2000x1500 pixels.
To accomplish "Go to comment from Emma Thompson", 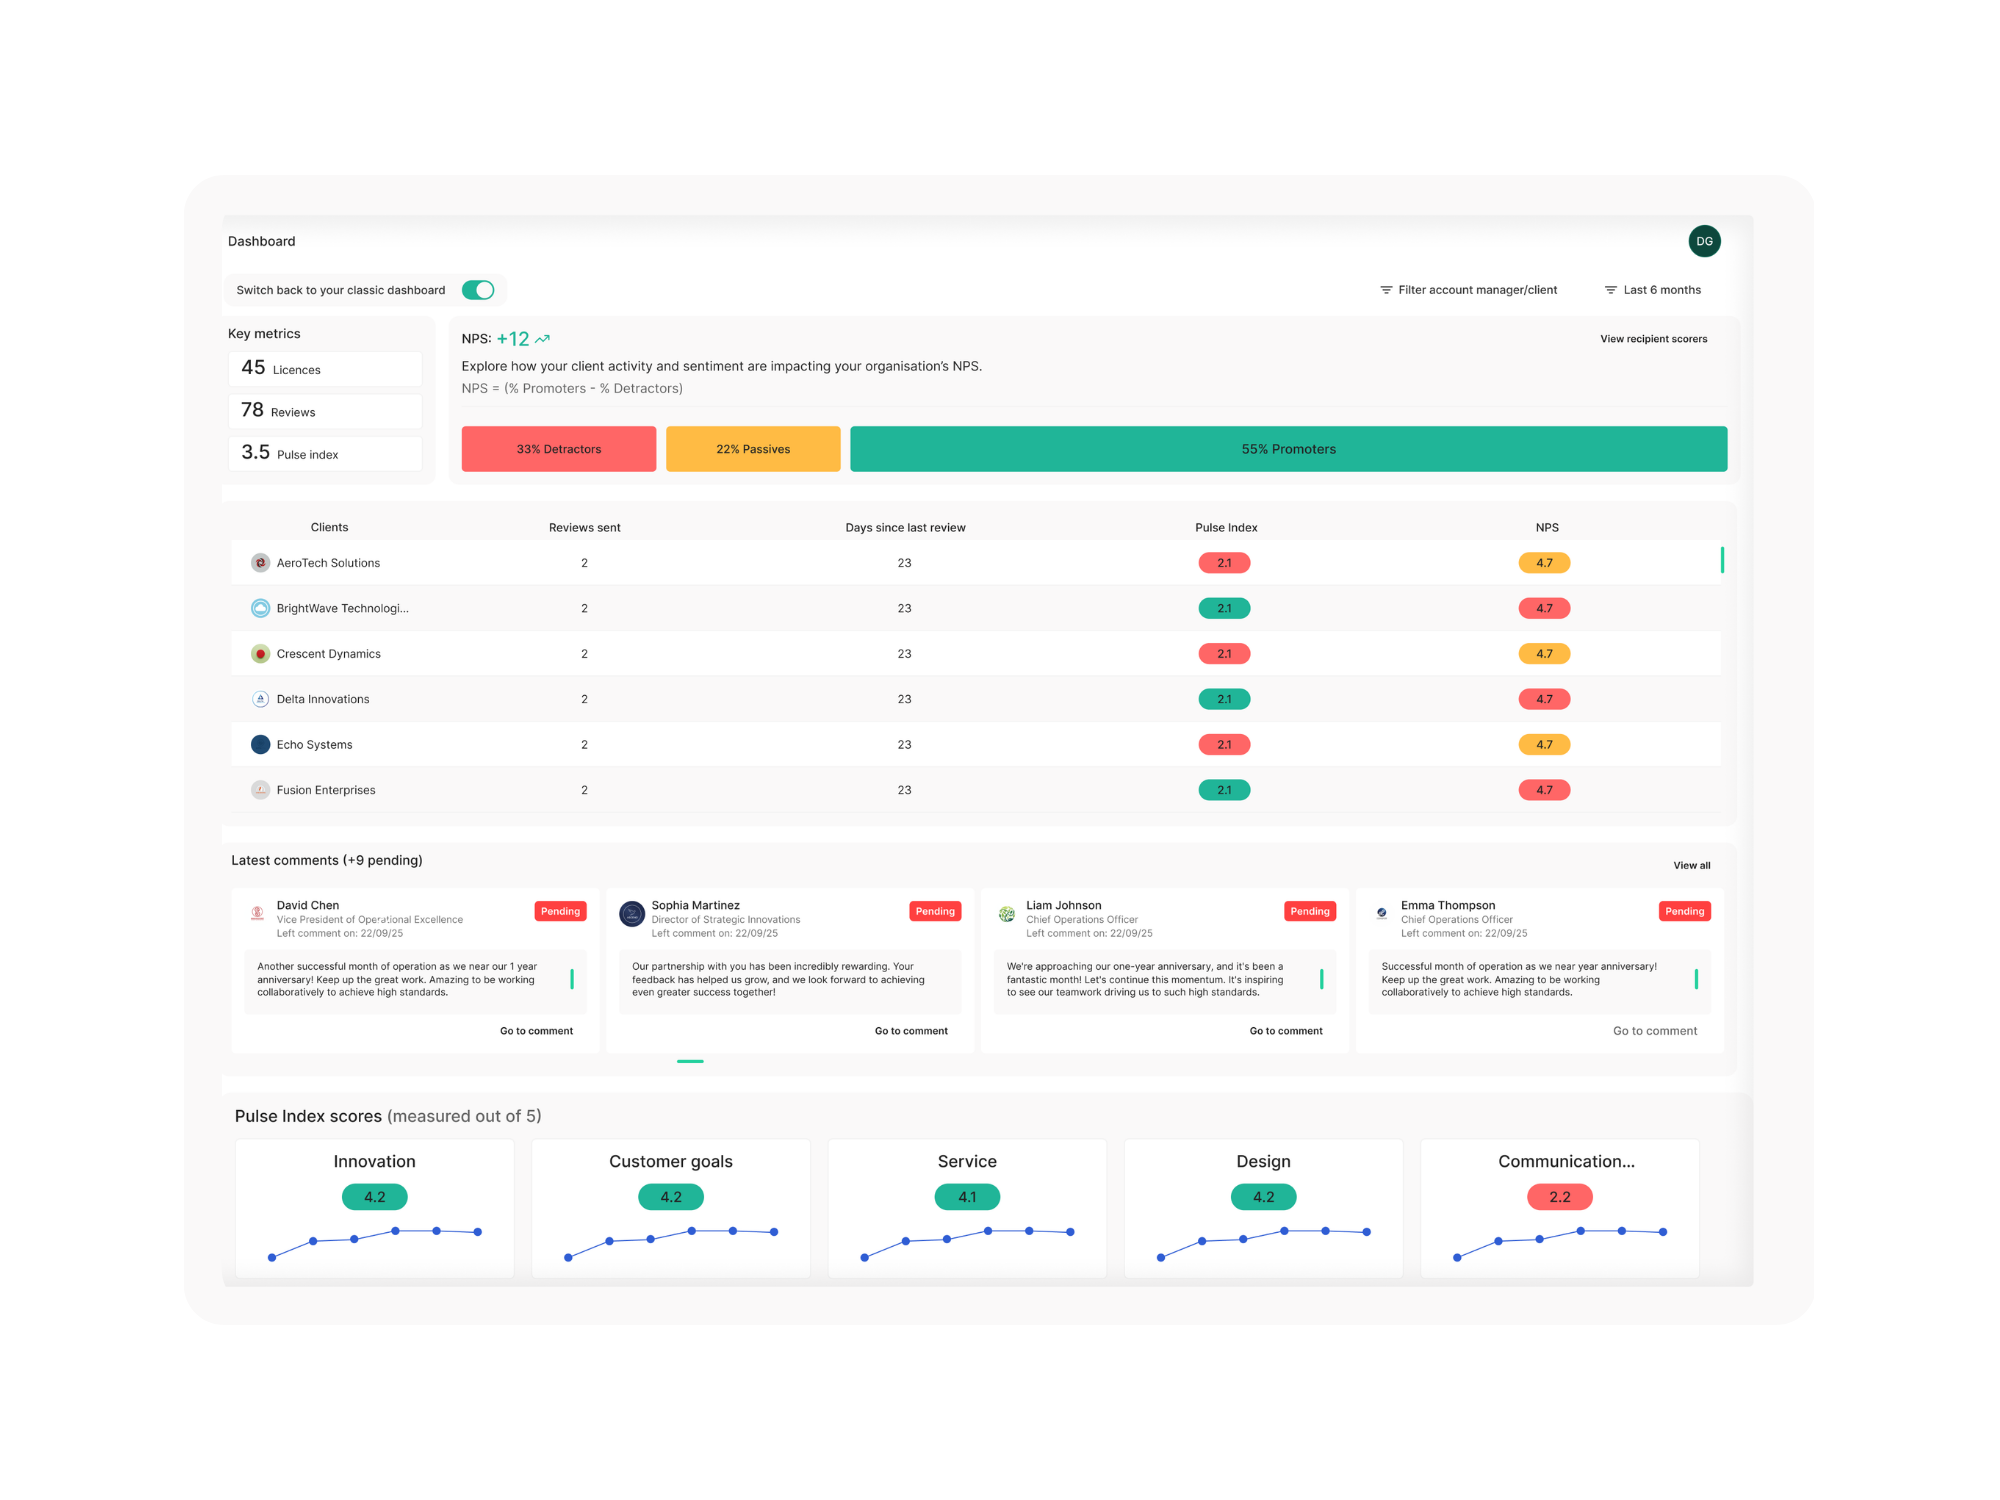I will 1655,1031.
